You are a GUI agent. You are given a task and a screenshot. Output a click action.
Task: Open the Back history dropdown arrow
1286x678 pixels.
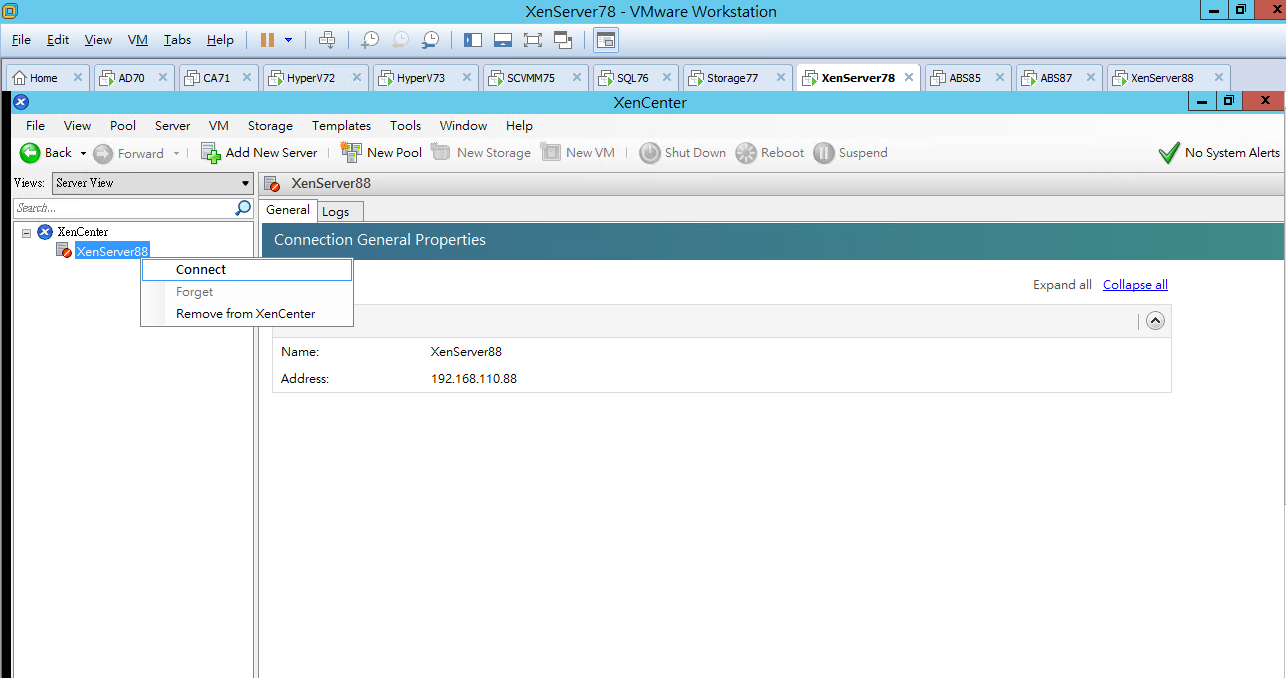pyautogui.click(x=83, y=153)
